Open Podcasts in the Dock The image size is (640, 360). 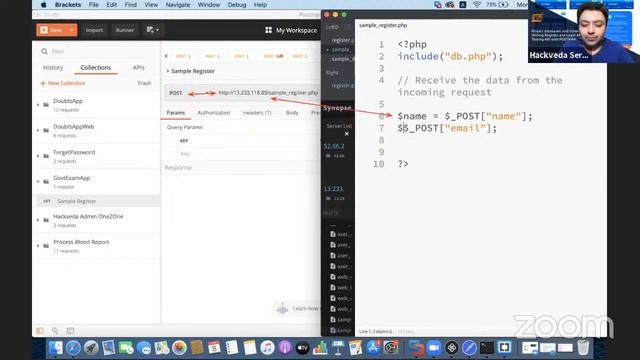point(285,348)
